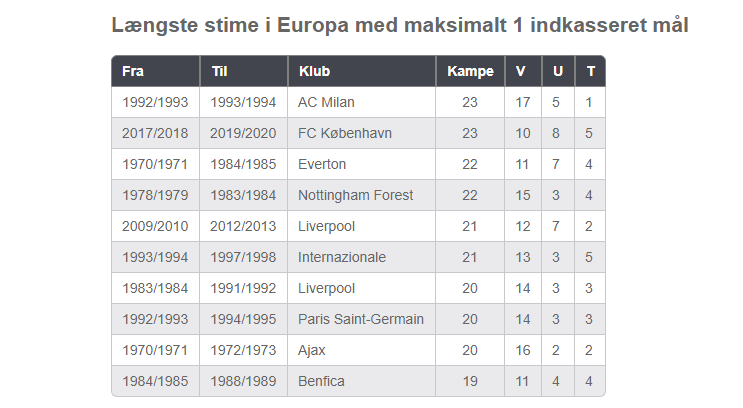Click the Kampe column header

[470, 72]
